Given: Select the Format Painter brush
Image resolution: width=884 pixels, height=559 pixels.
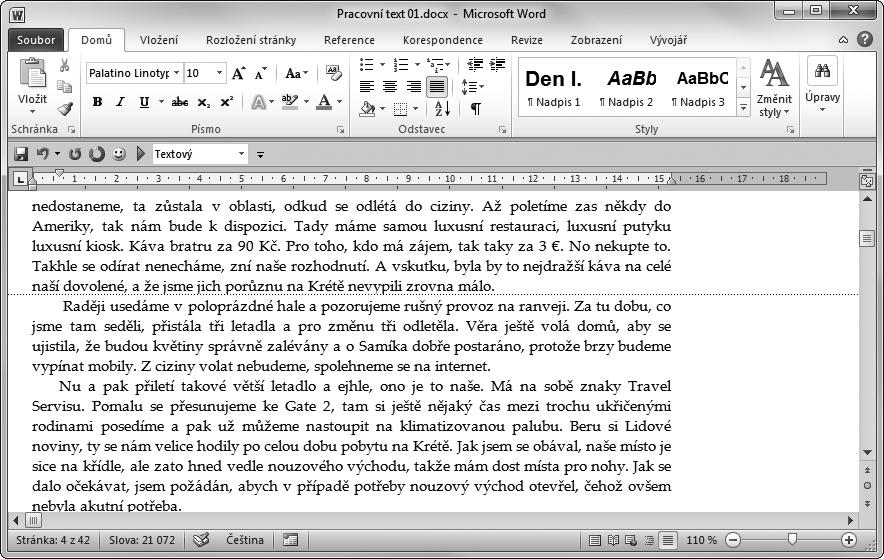Looking at the screenshot, I should 65,107.
